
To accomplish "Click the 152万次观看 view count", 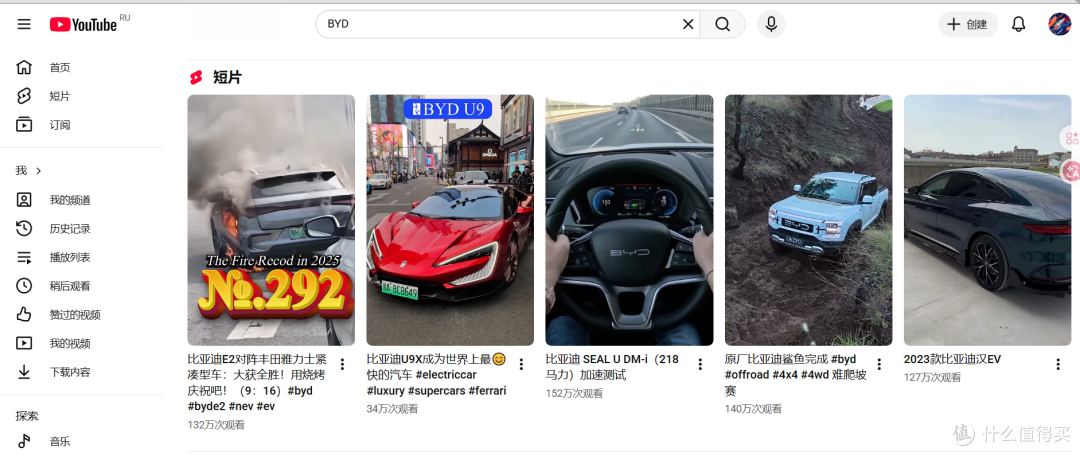I will click(x=574, y=393).
